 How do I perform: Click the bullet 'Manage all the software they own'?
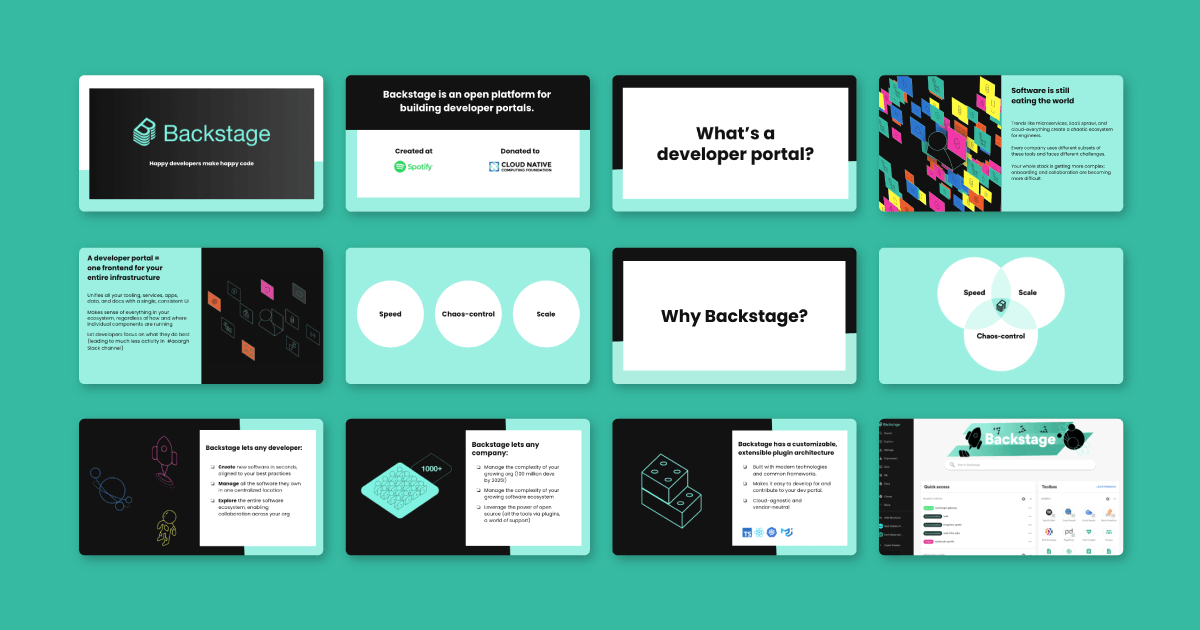tap(259, 489)
